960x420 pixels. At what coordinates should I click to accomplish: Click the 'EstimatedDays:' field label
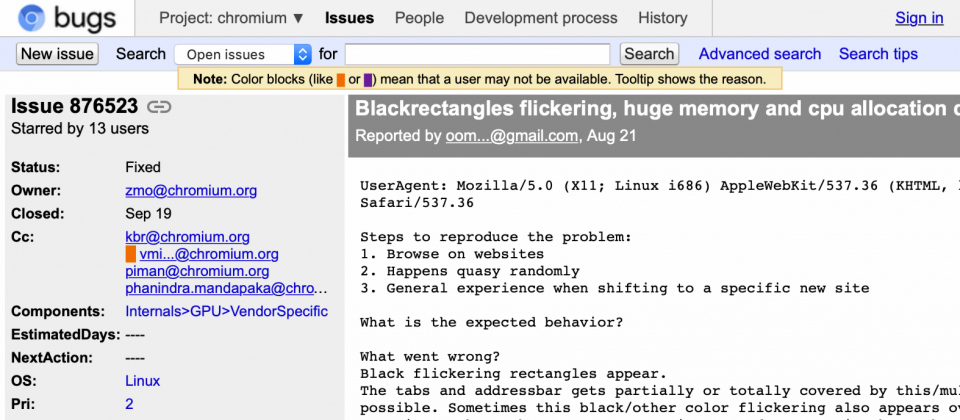point(66,334)
